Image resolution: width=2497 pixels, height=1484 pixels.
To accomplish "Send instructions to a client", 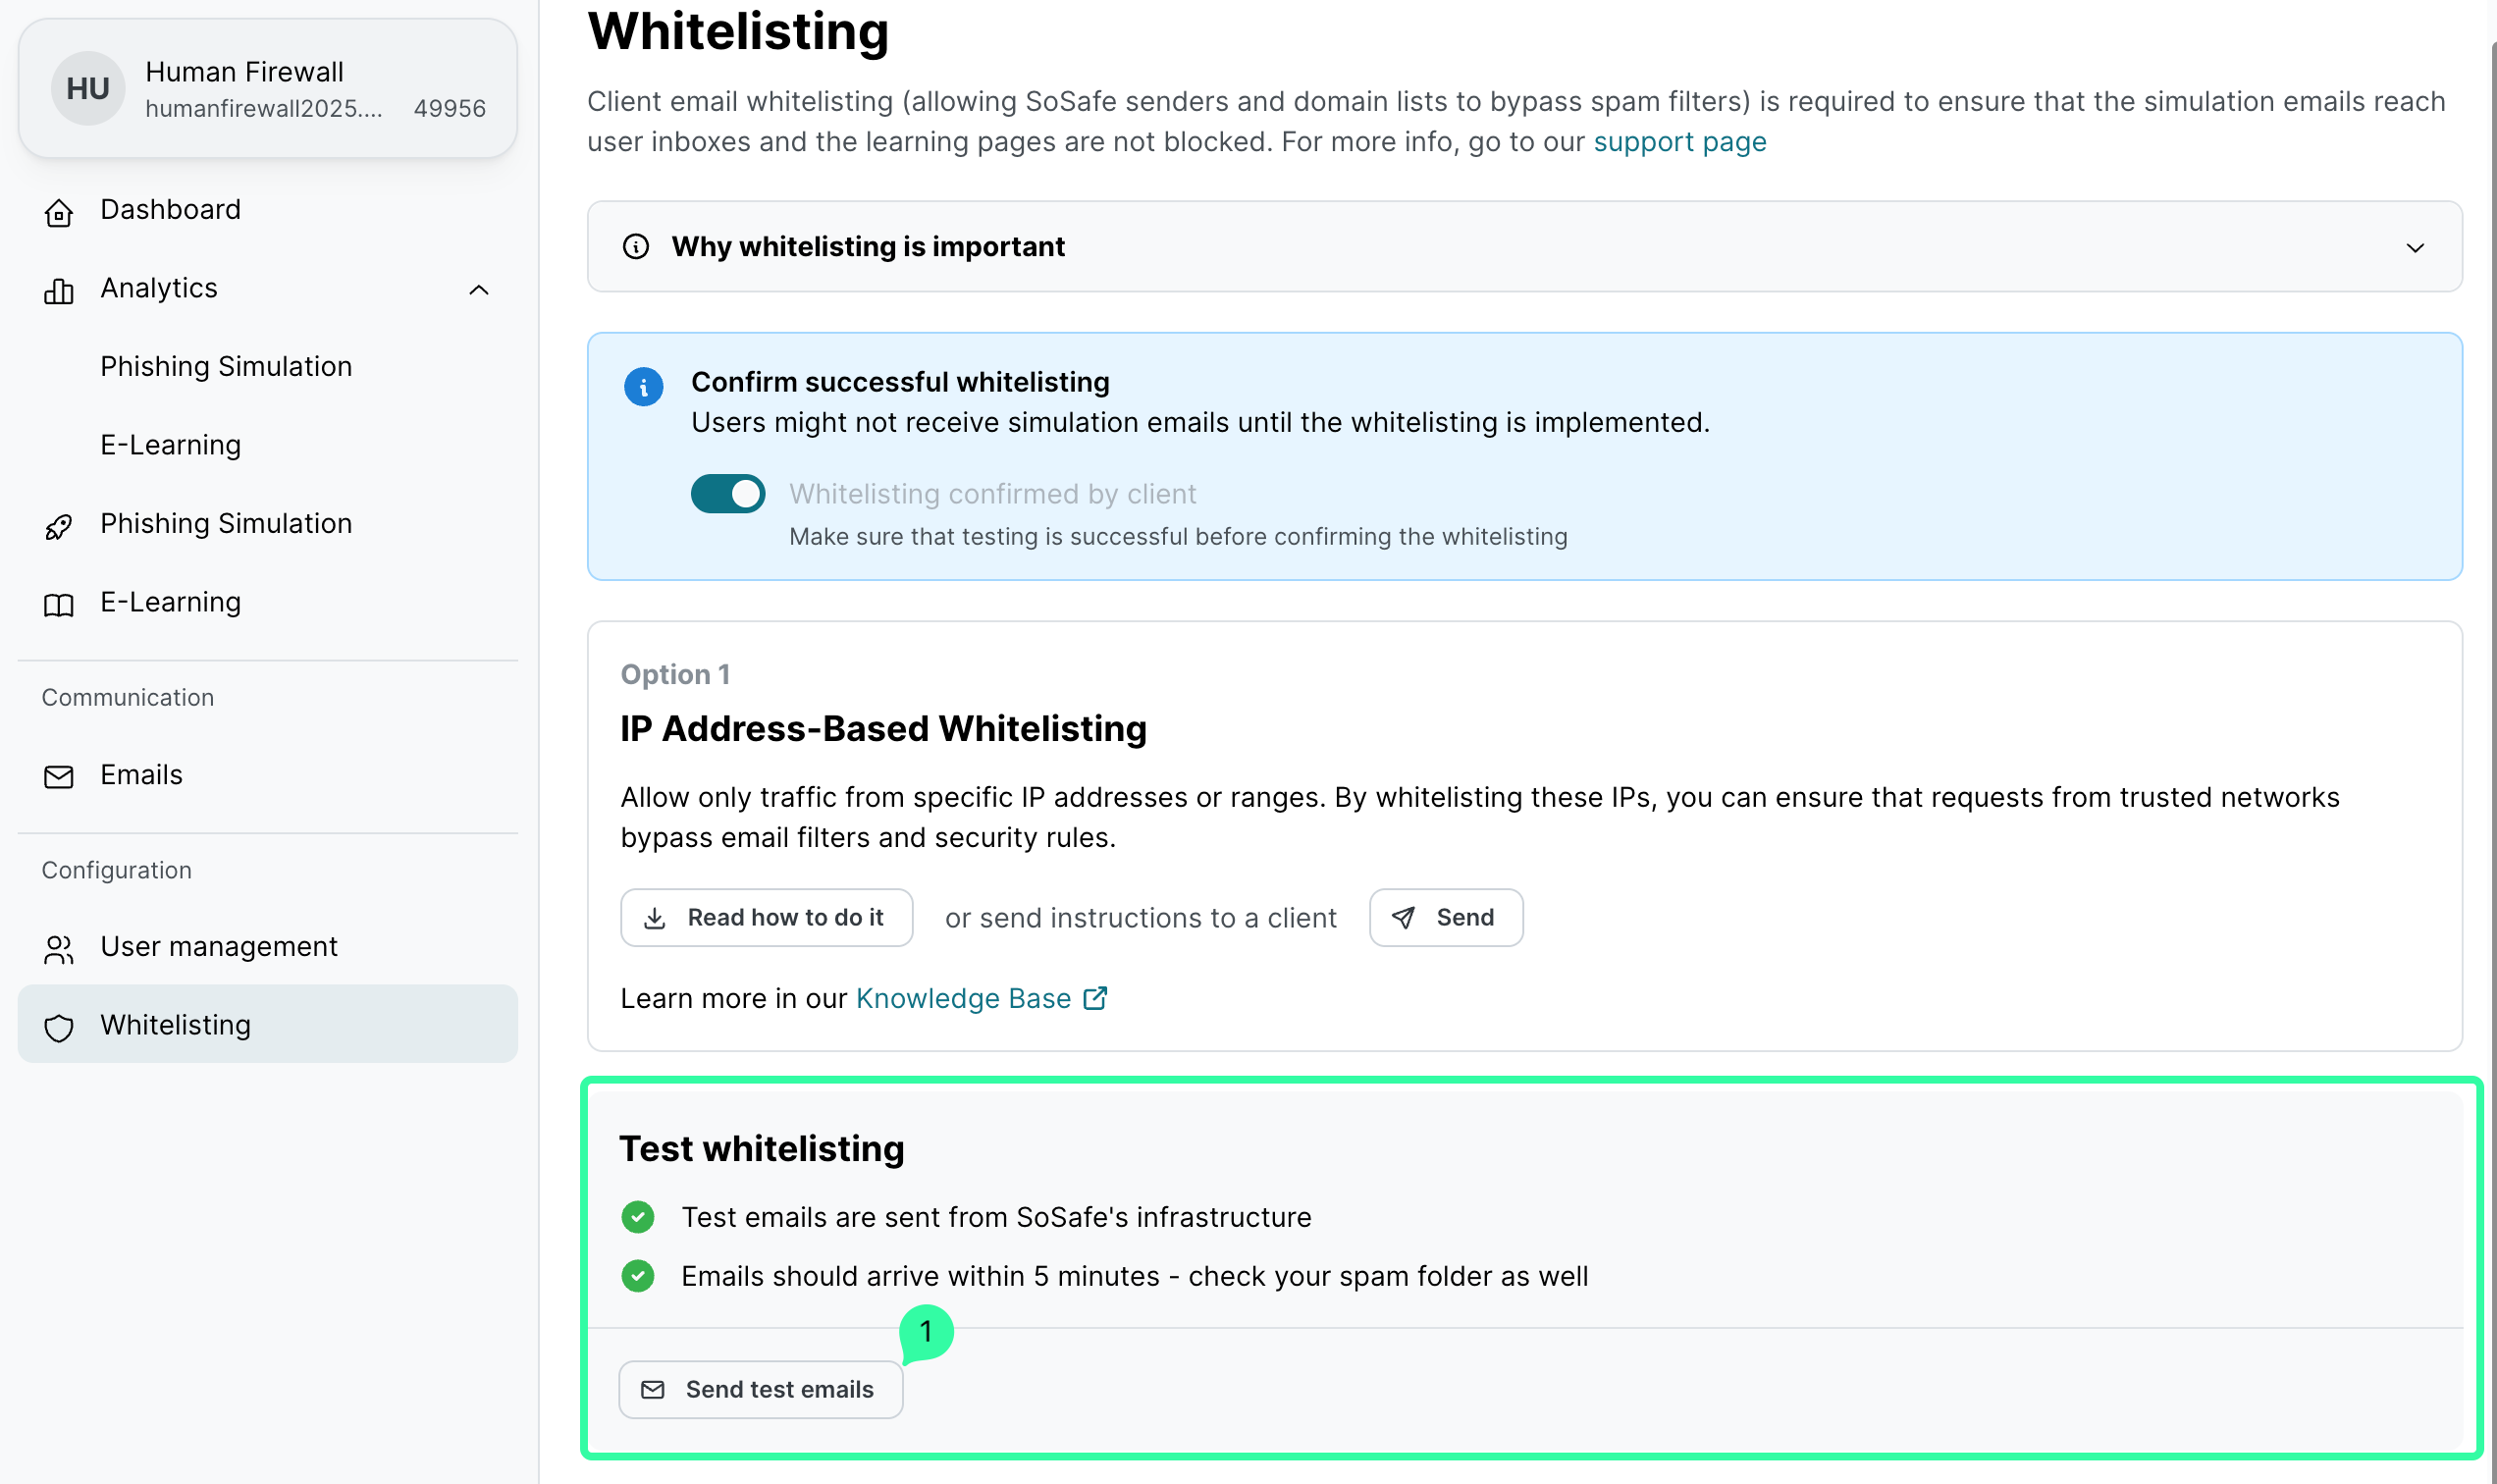I will click(x=1445, y=917).
